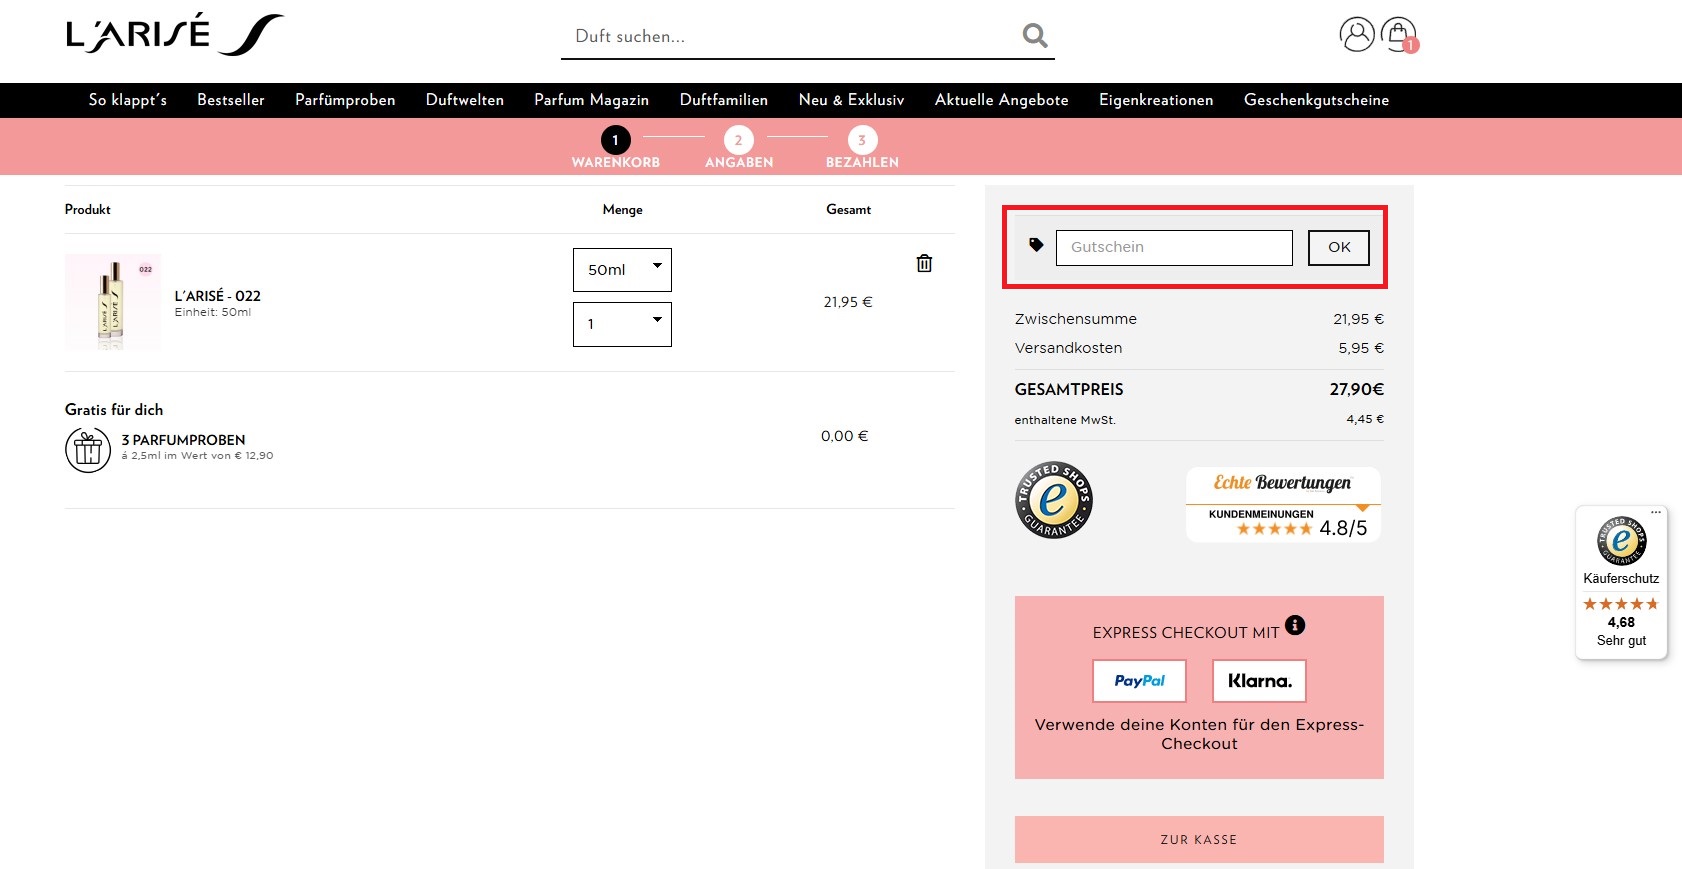This screenshot has height=869, width=1682.
Task: Click the search magnifier icon
Action: click(1035, 36)
